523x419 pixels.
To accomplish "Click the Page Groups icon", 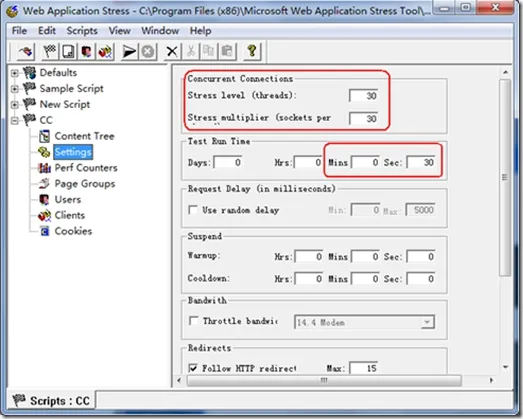I will (44, 183).
